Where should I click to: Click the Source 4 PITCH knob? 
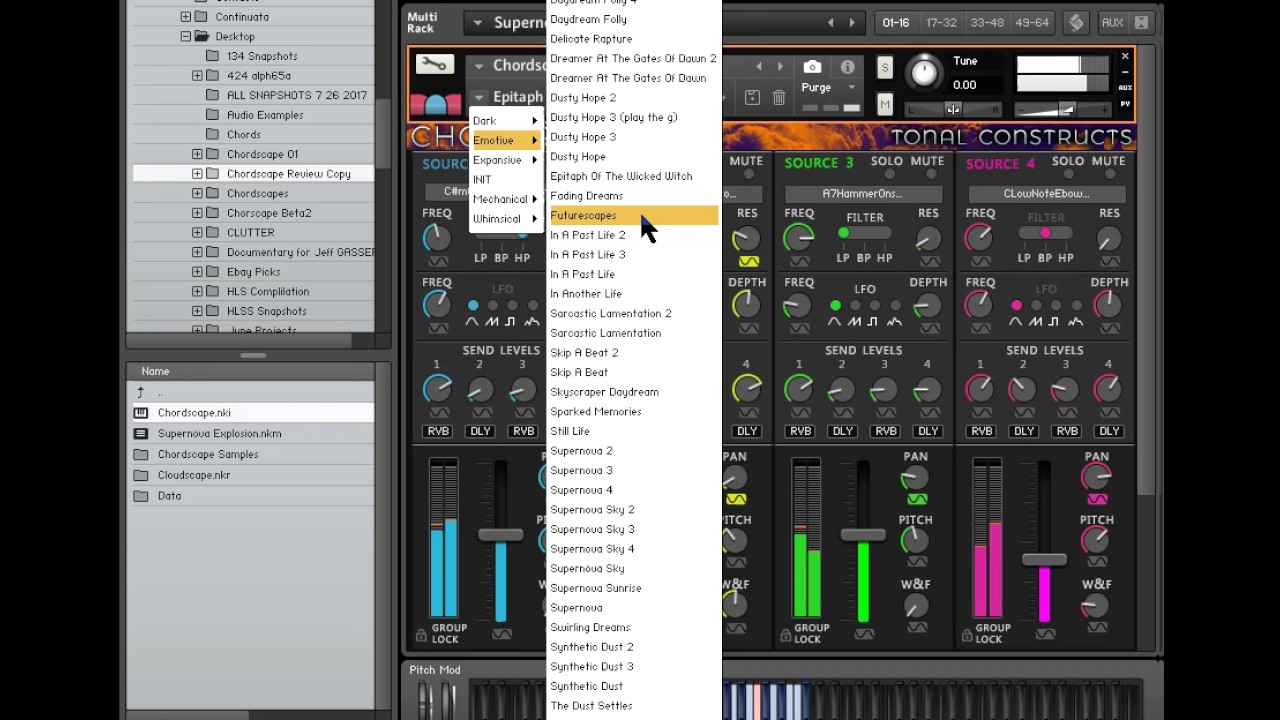pos(1096,540)
